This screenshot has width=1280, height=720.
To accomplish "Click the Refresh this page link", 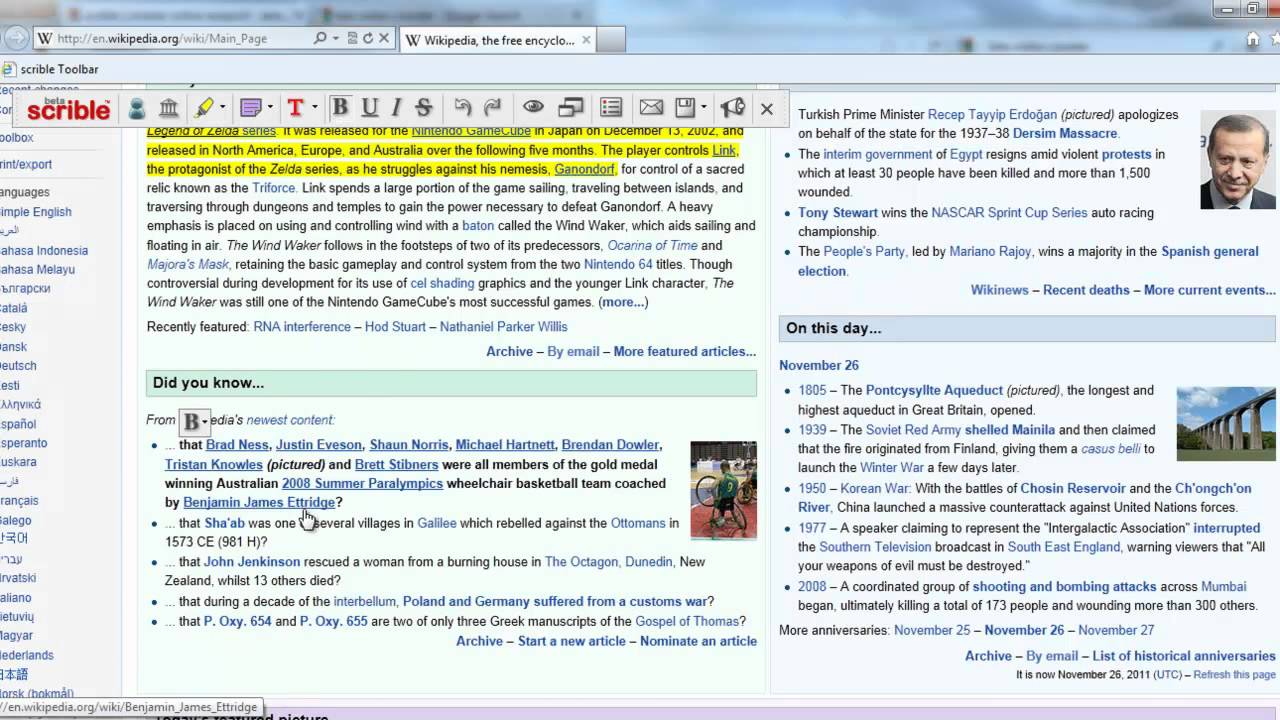I will pyautogui.click(x=1234, y=675).
